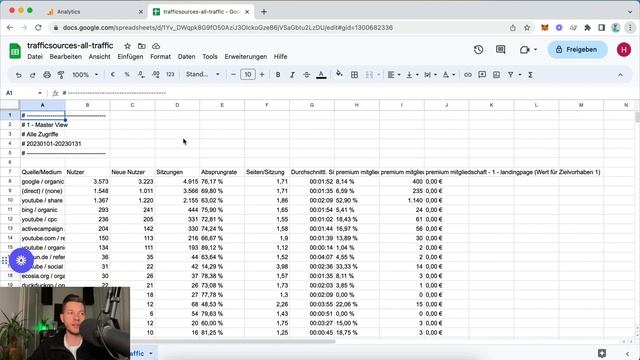The image size is (640, 360).
Task: Open the text color picker
Action: point(321,75)
